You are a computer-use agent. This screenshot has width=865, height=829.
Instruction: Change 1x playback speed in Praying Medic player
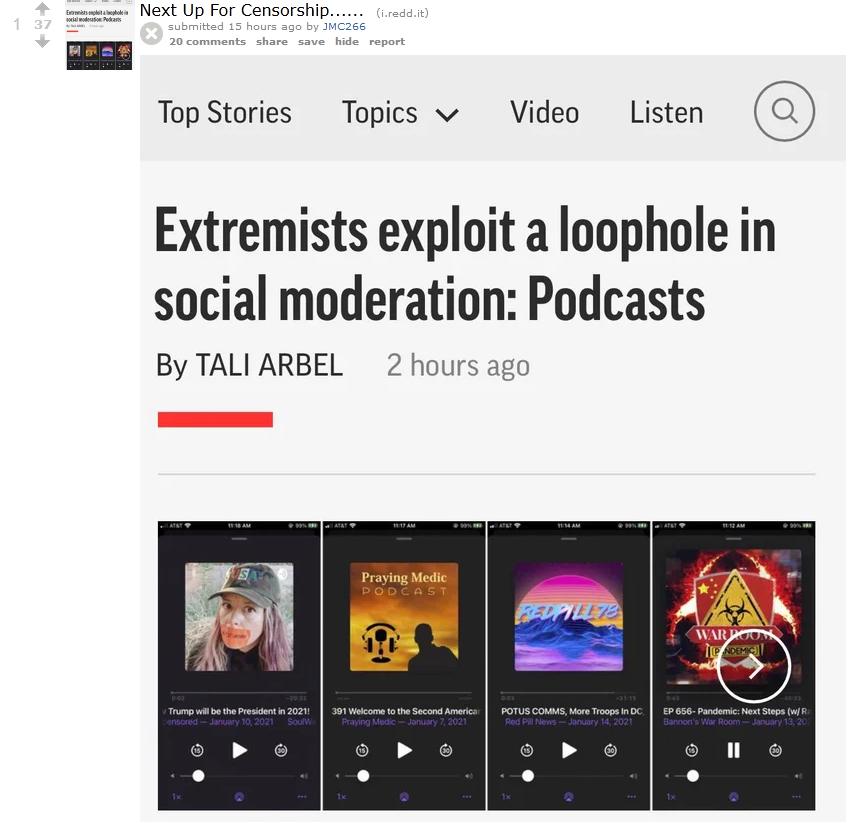[x=341, y=796]
